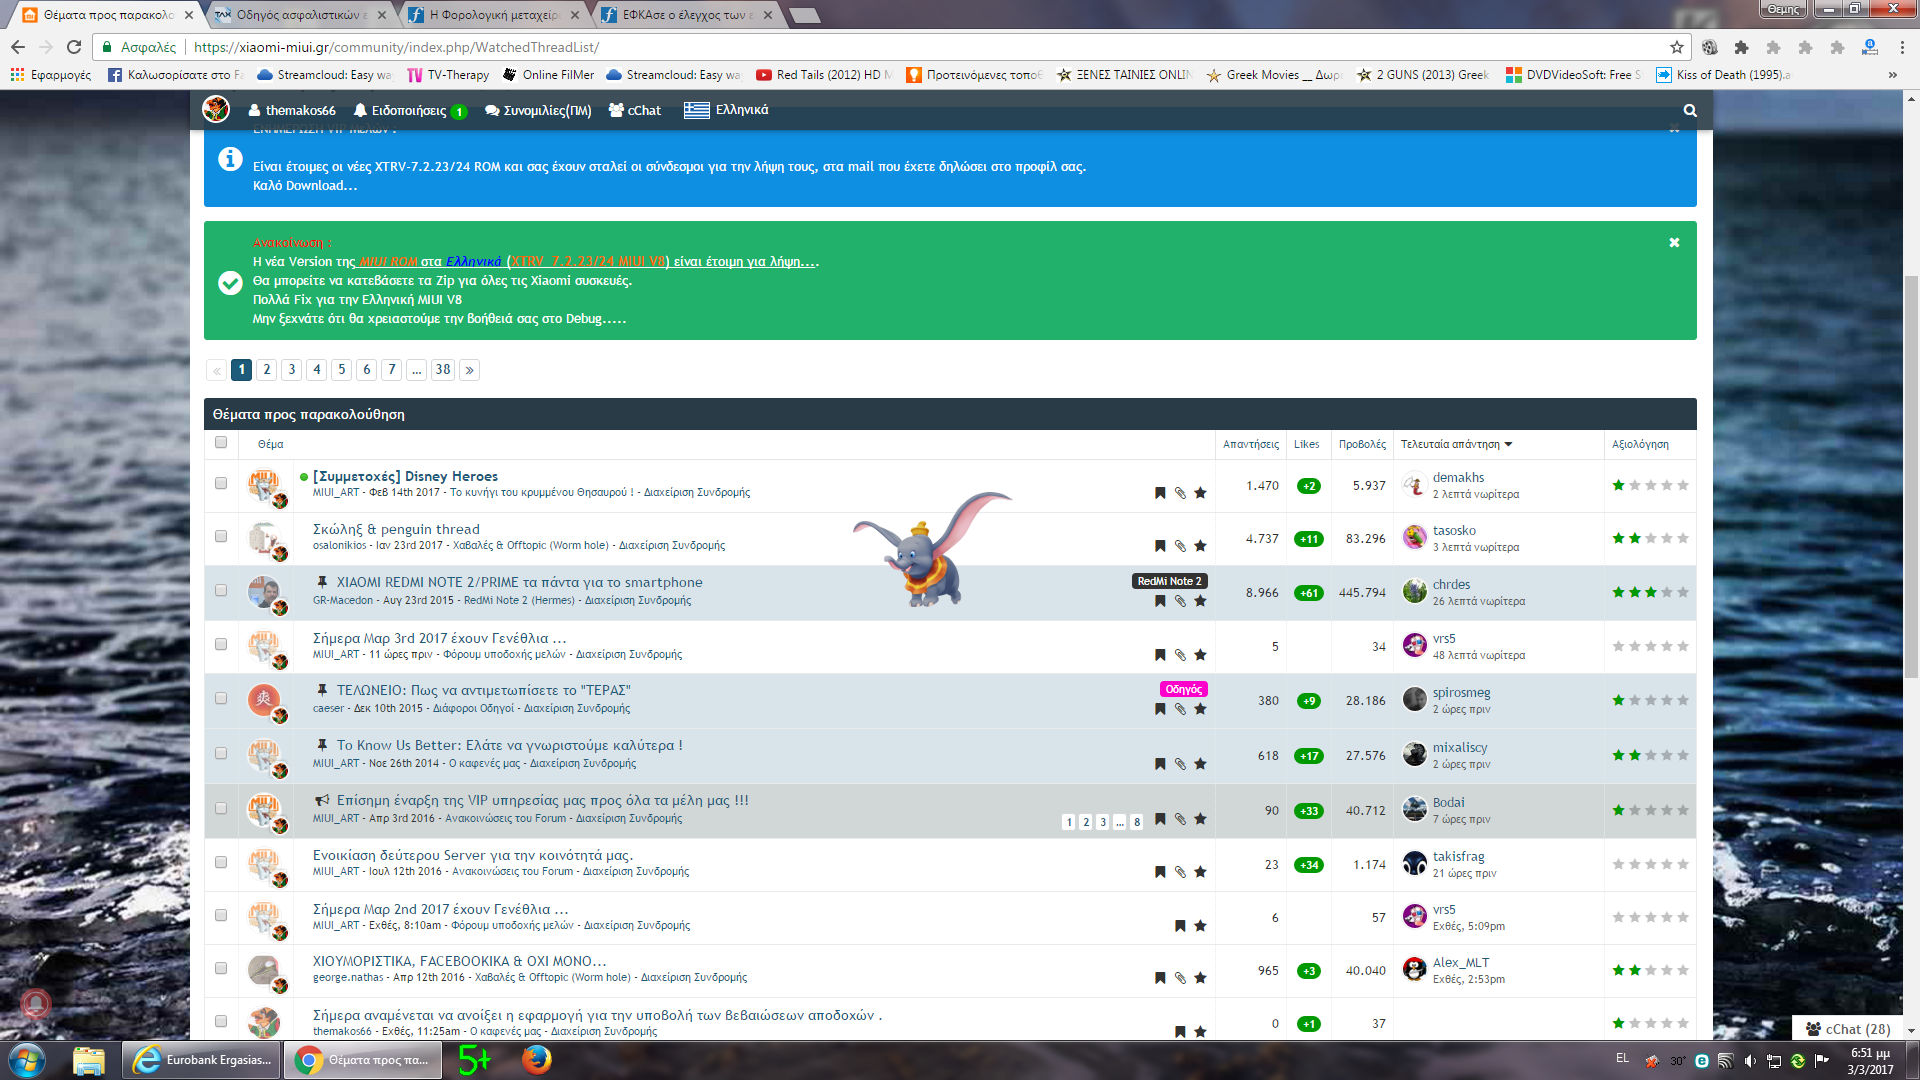The image size is (1920, 1080).
Task: Expand Τελευταία απάντηση sort dropdown arrow
Action: coord(1508,444)
